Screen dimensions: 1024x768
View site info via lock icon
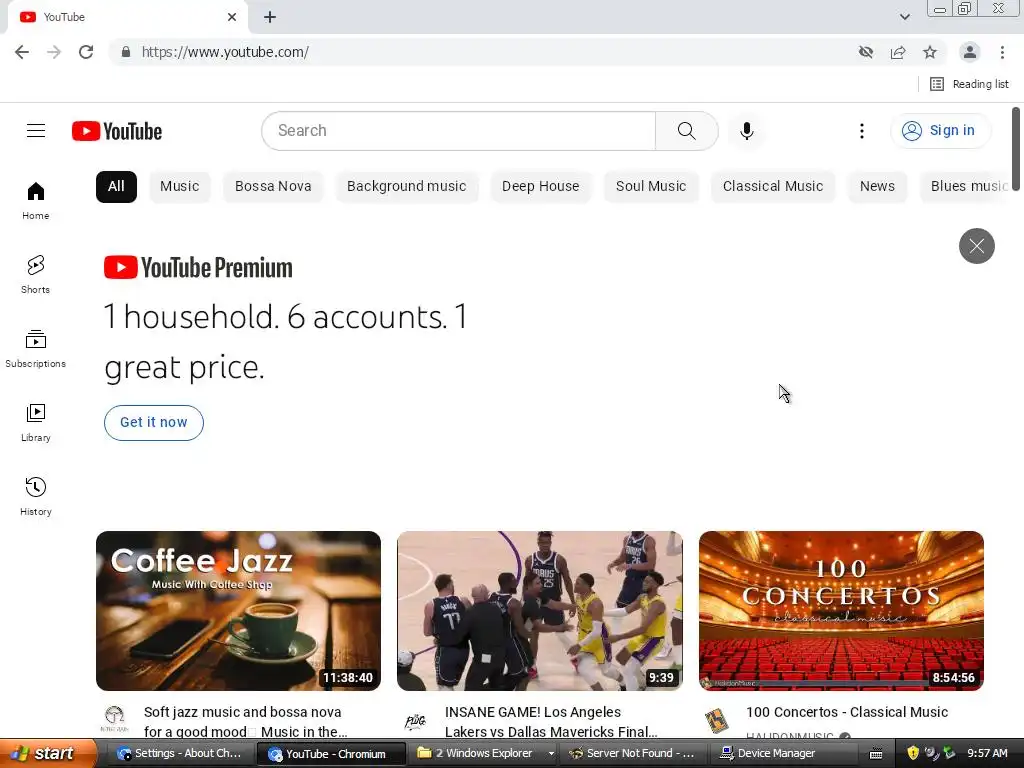(x=126, y=52)
